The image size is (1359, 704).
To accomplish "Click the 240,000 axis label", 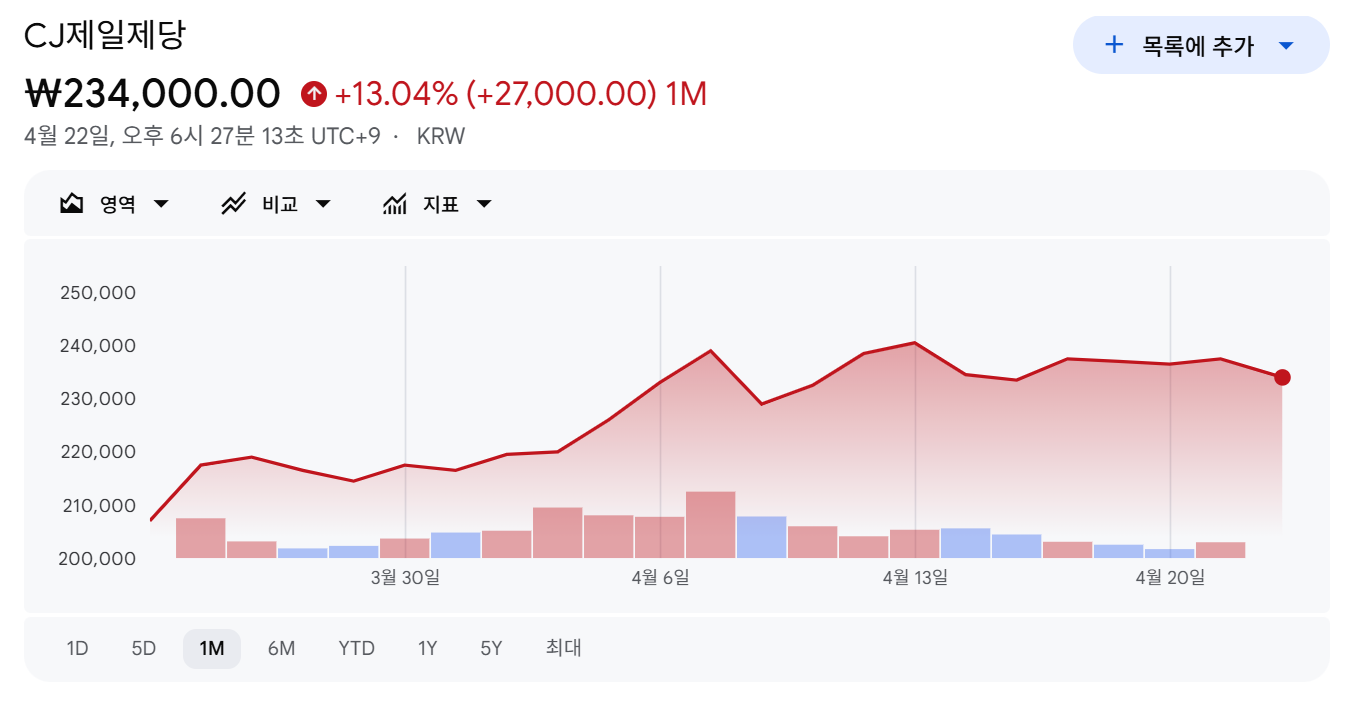I will point(99,346).
